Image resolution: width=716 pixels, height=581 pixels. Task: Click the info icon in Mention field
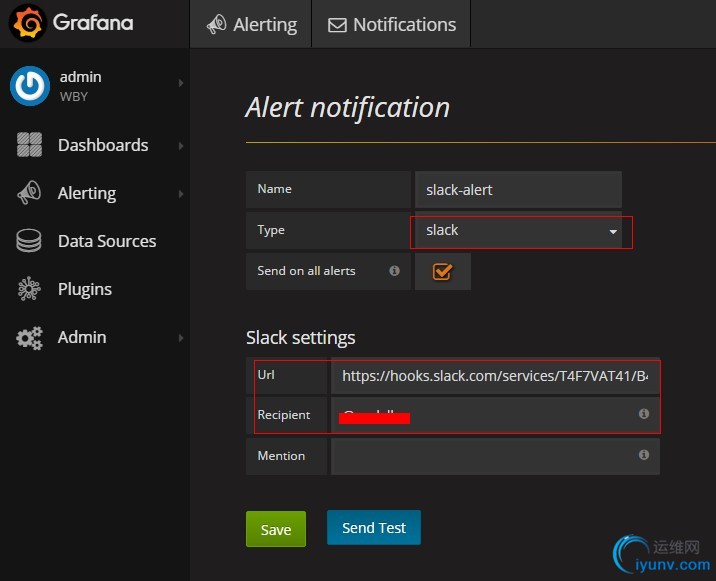(644, 455)
